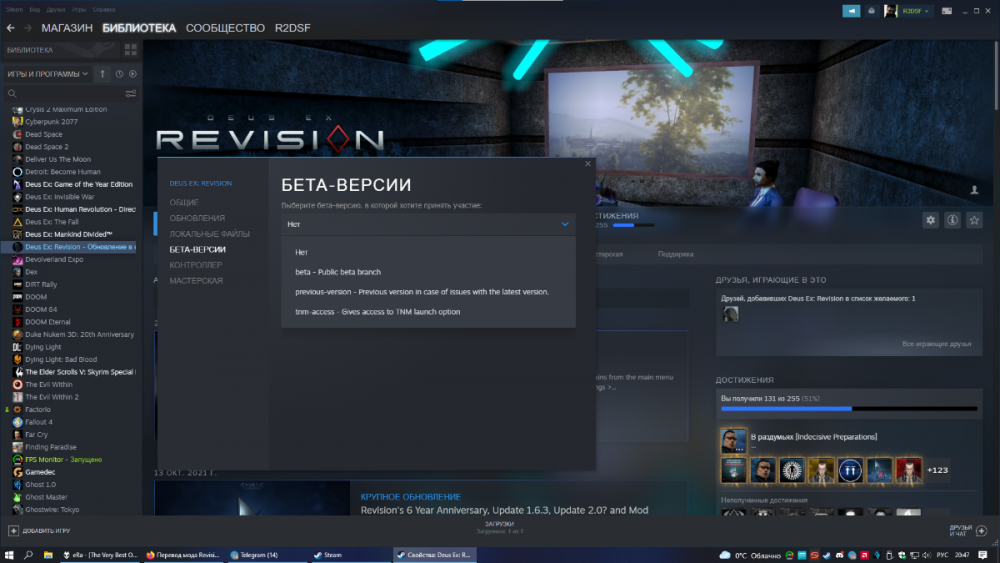The height and width of the screenshot is (563, 1000).
Task: Select Dead Space 2 in the library
Action: [46, 147]
